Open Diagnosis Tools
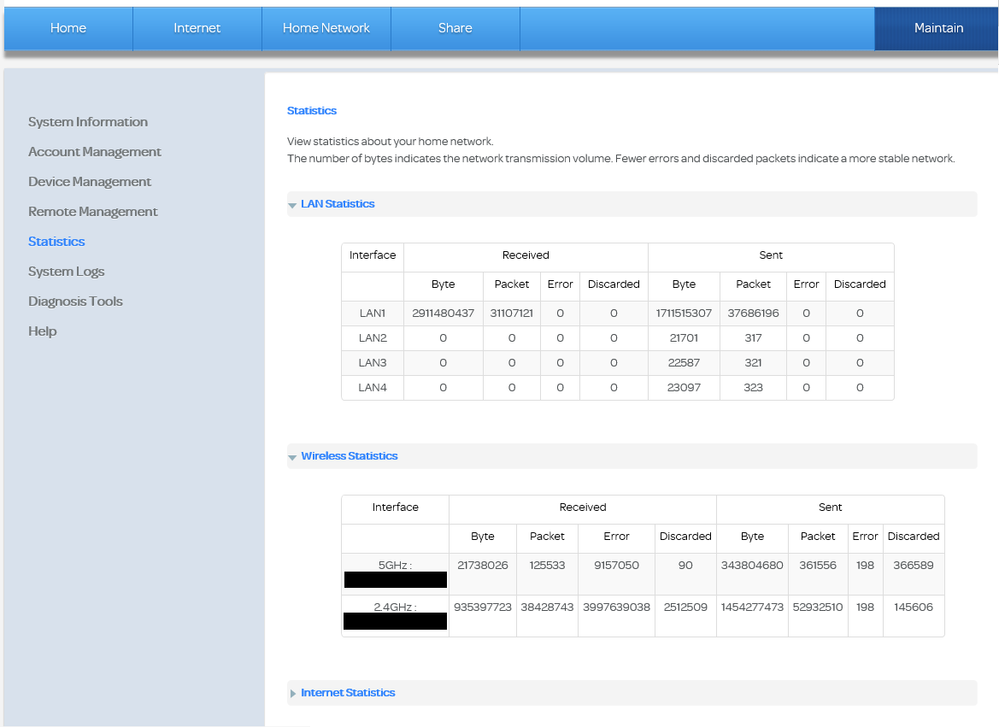This screenshot has width=999, height=727. click(76, 302)
